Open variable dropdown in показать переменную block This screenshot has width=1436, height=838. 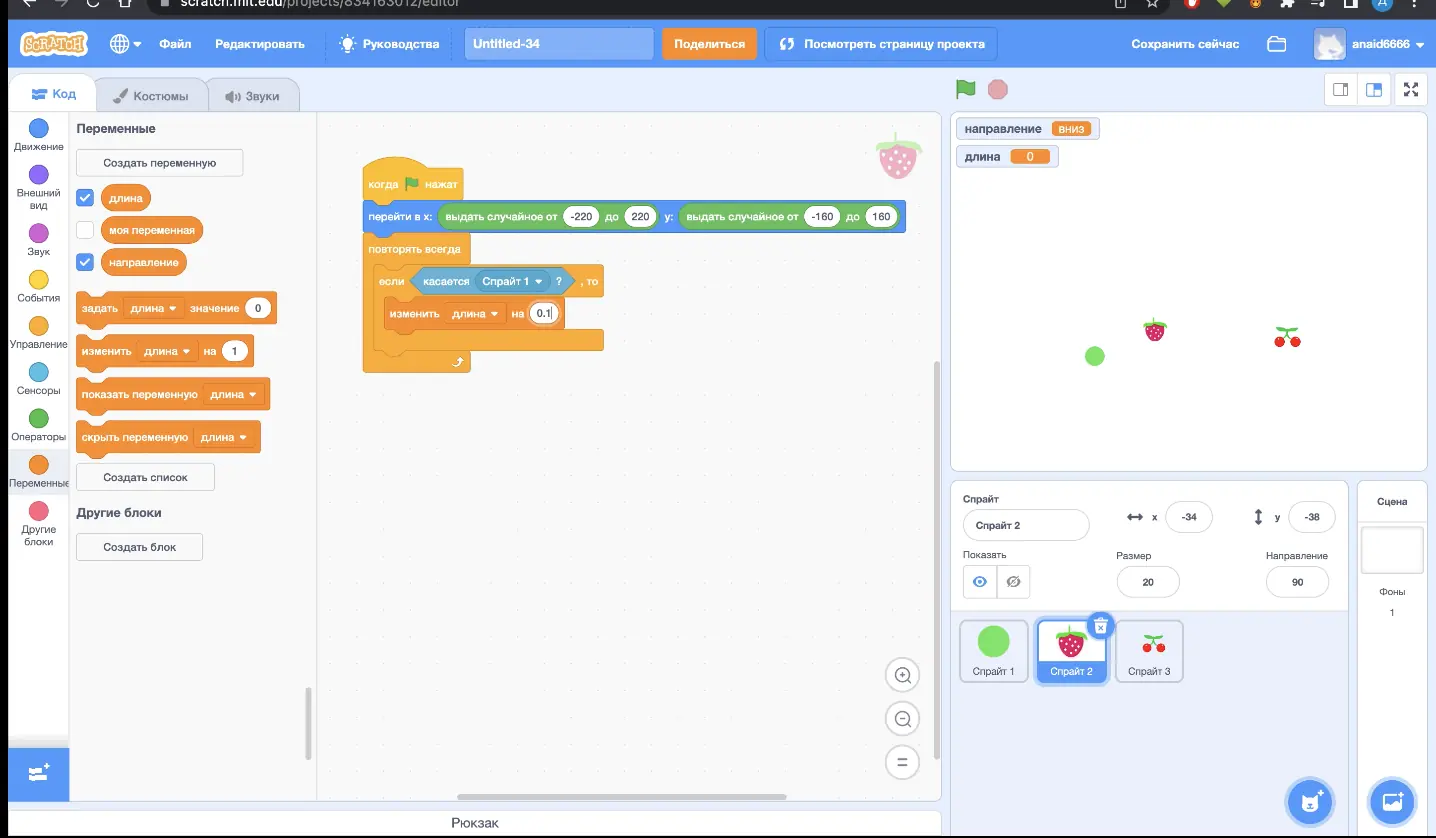[x=234, y=394]
